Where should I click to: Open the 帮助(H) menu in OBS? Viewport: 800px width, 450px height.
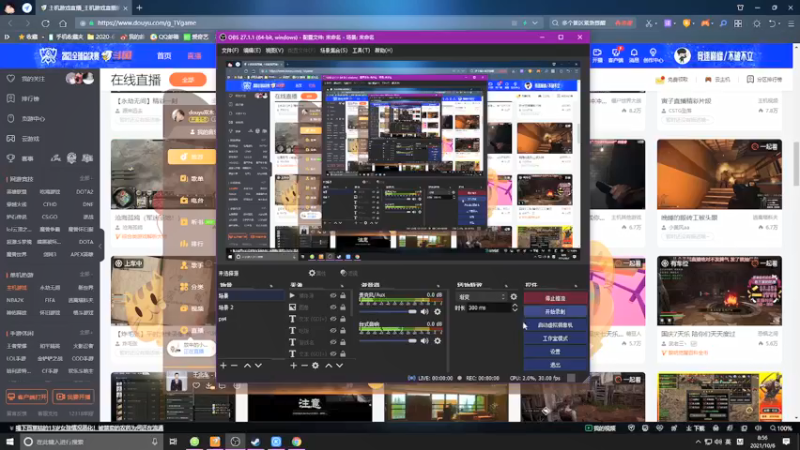384,51
